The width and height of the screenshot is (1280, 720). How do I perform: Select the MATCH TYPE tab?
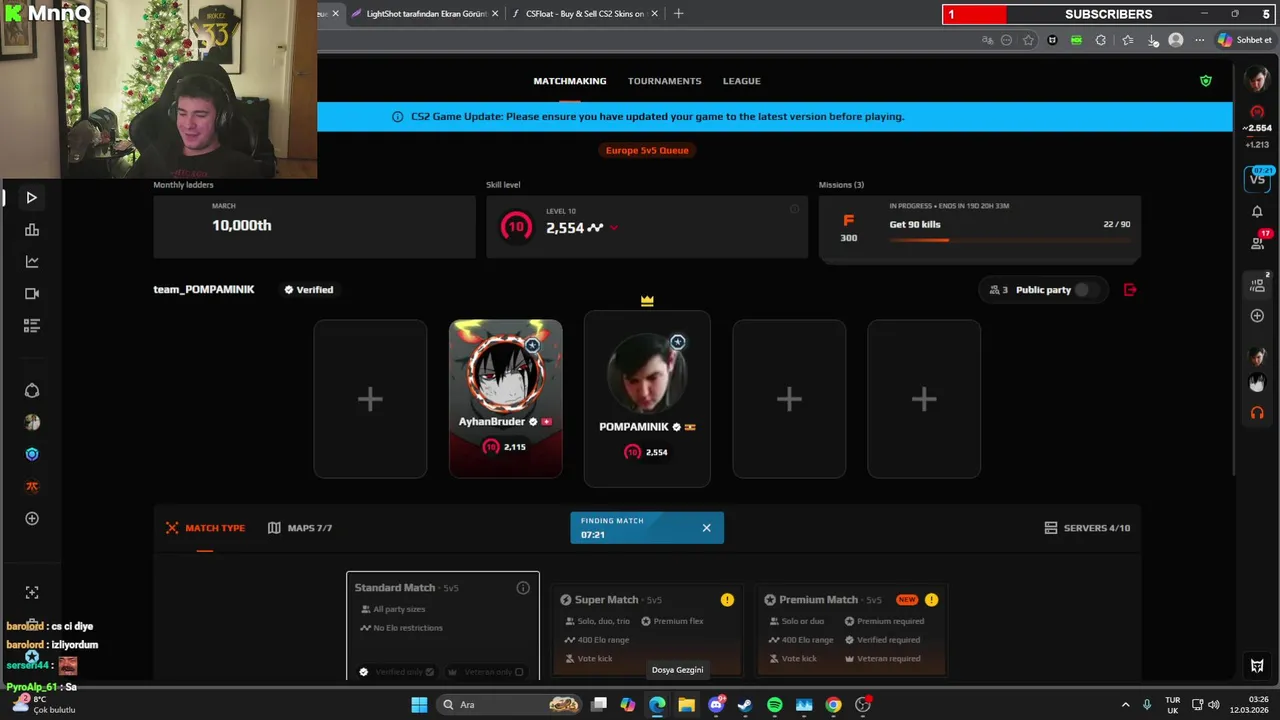tap(205, 528)
